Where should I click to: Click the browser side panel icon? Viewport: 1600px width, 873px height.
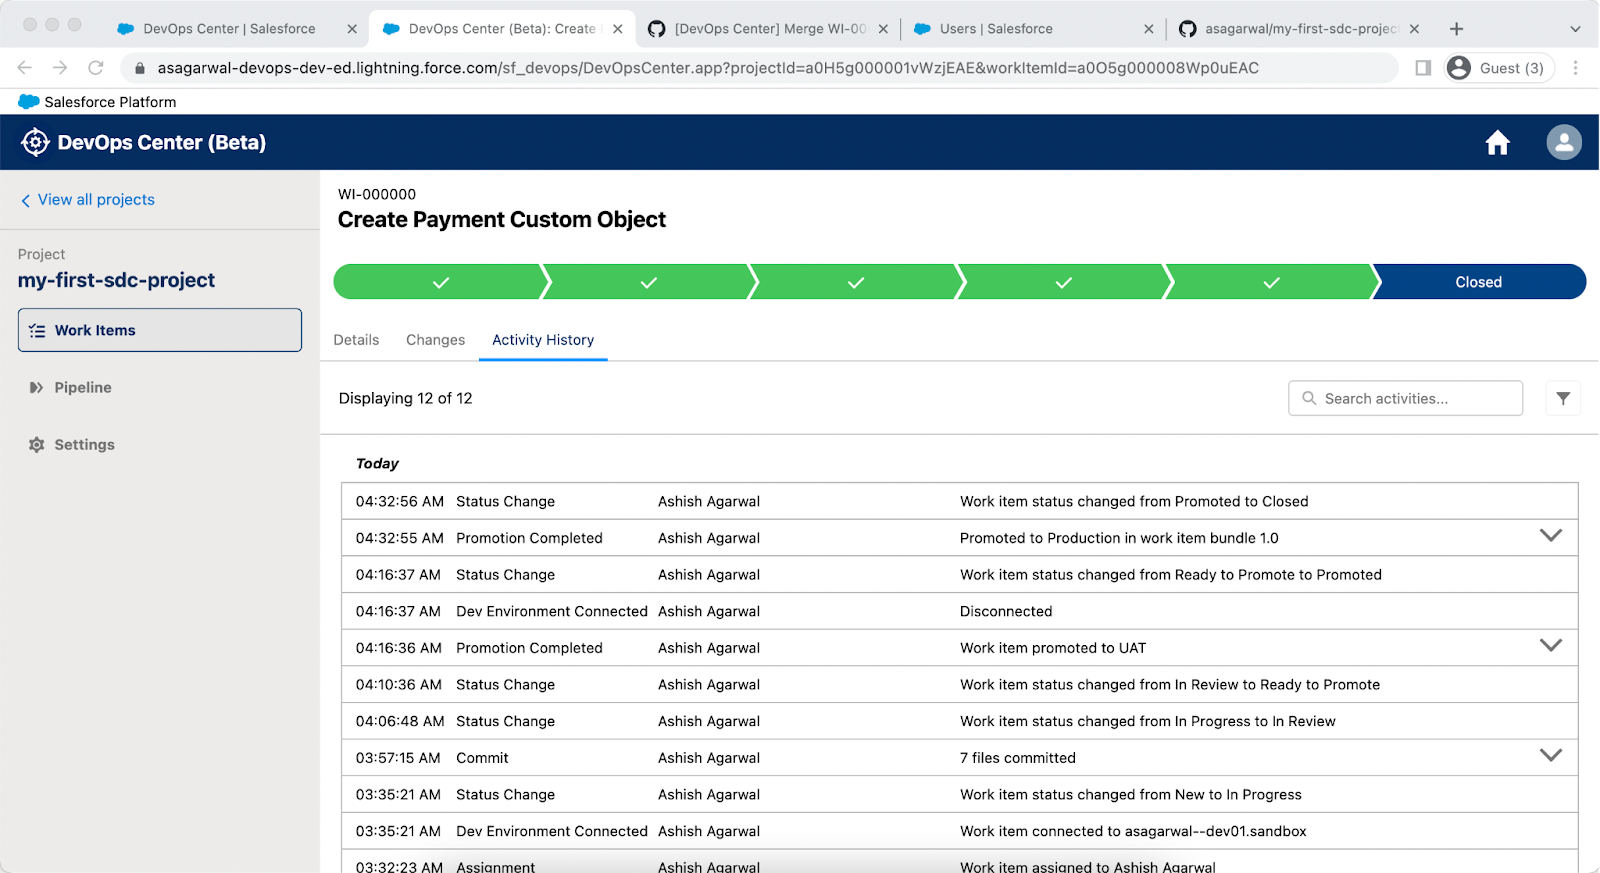[x=1423, y=68]
